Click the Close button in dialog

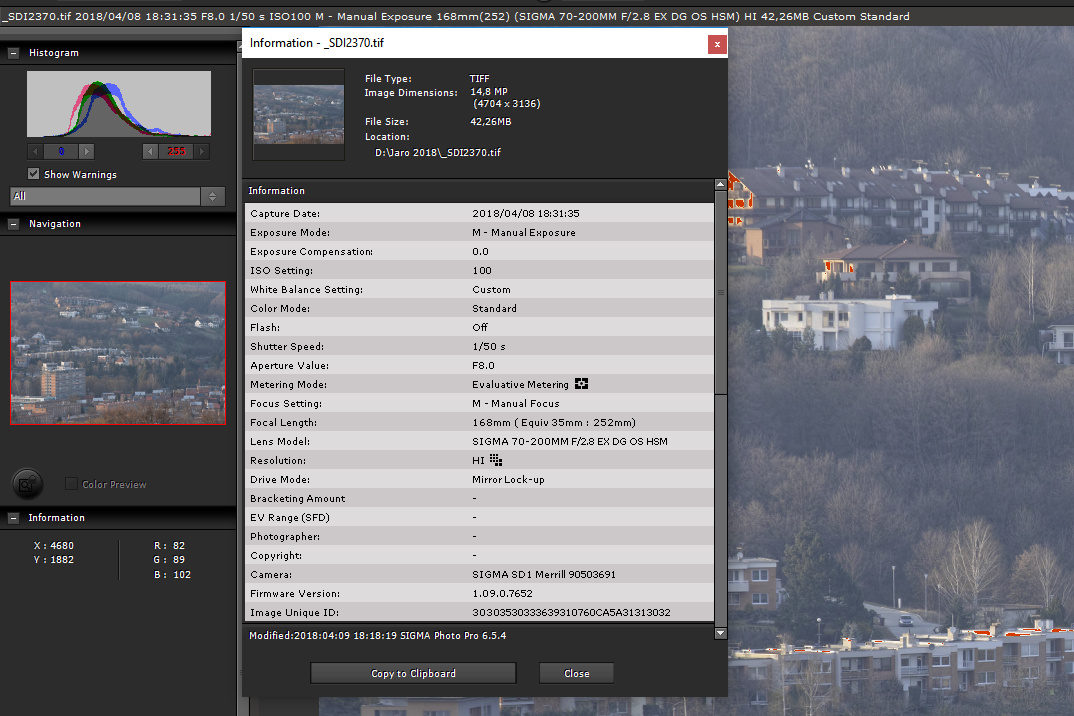coord(576,673)
